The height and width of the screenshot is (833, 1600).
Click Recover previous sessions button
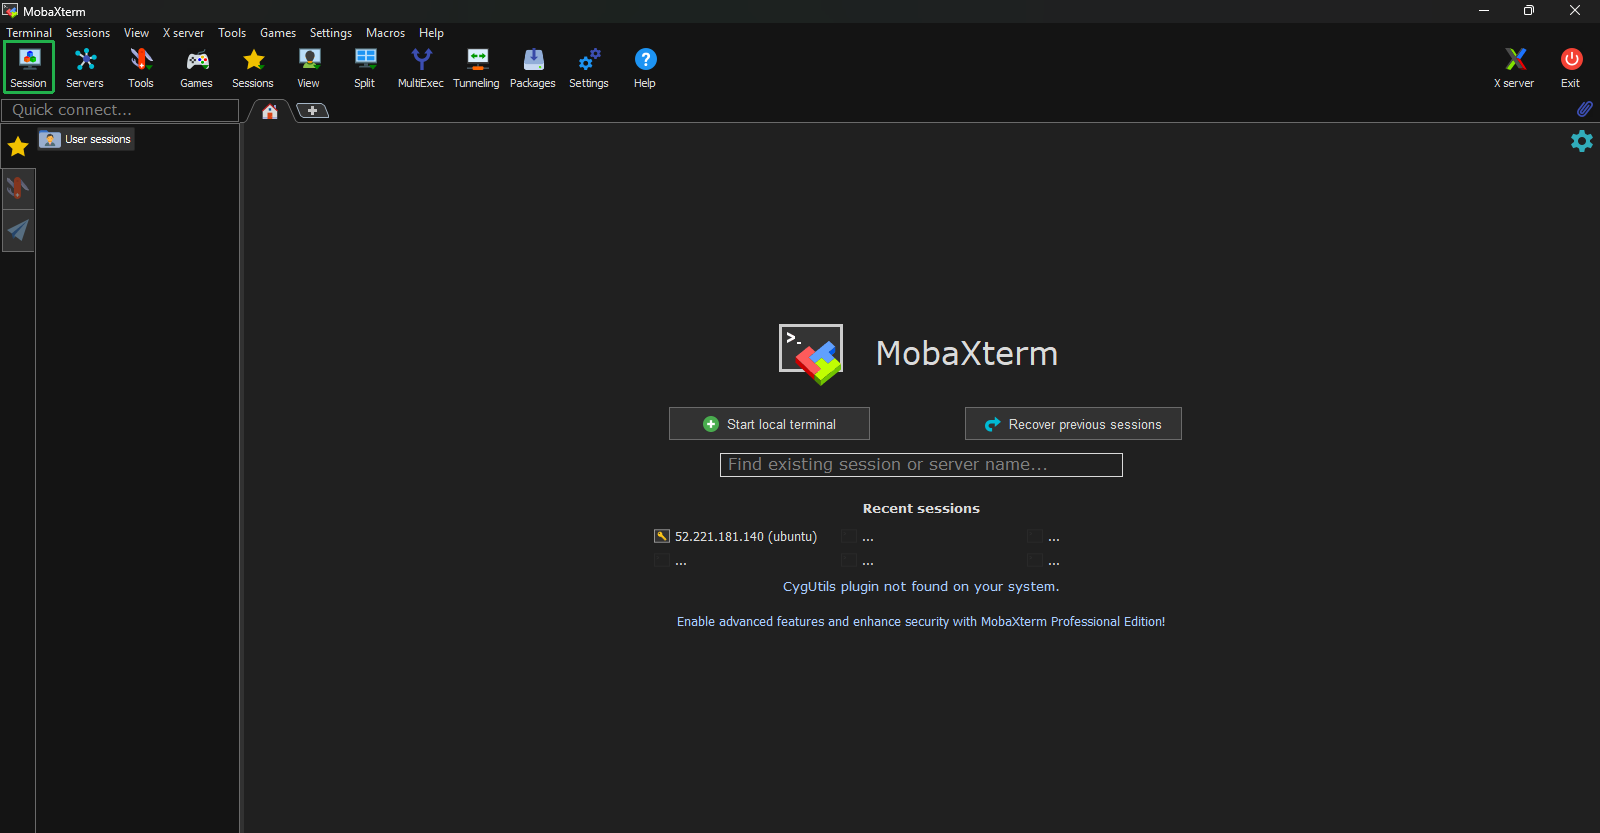(1073, 424)
